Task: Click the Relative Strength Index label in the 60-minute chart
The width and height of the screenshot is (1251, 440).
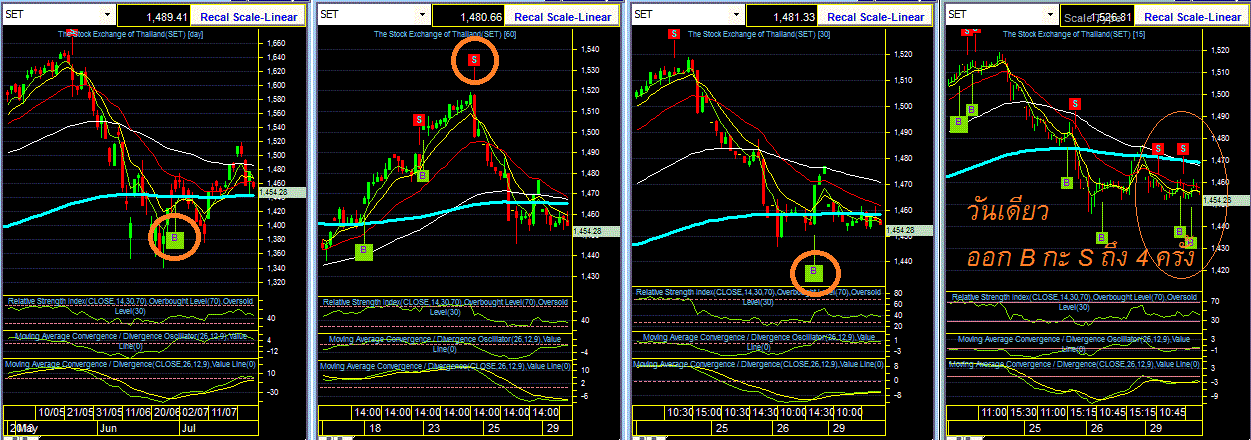Action: 444,307
